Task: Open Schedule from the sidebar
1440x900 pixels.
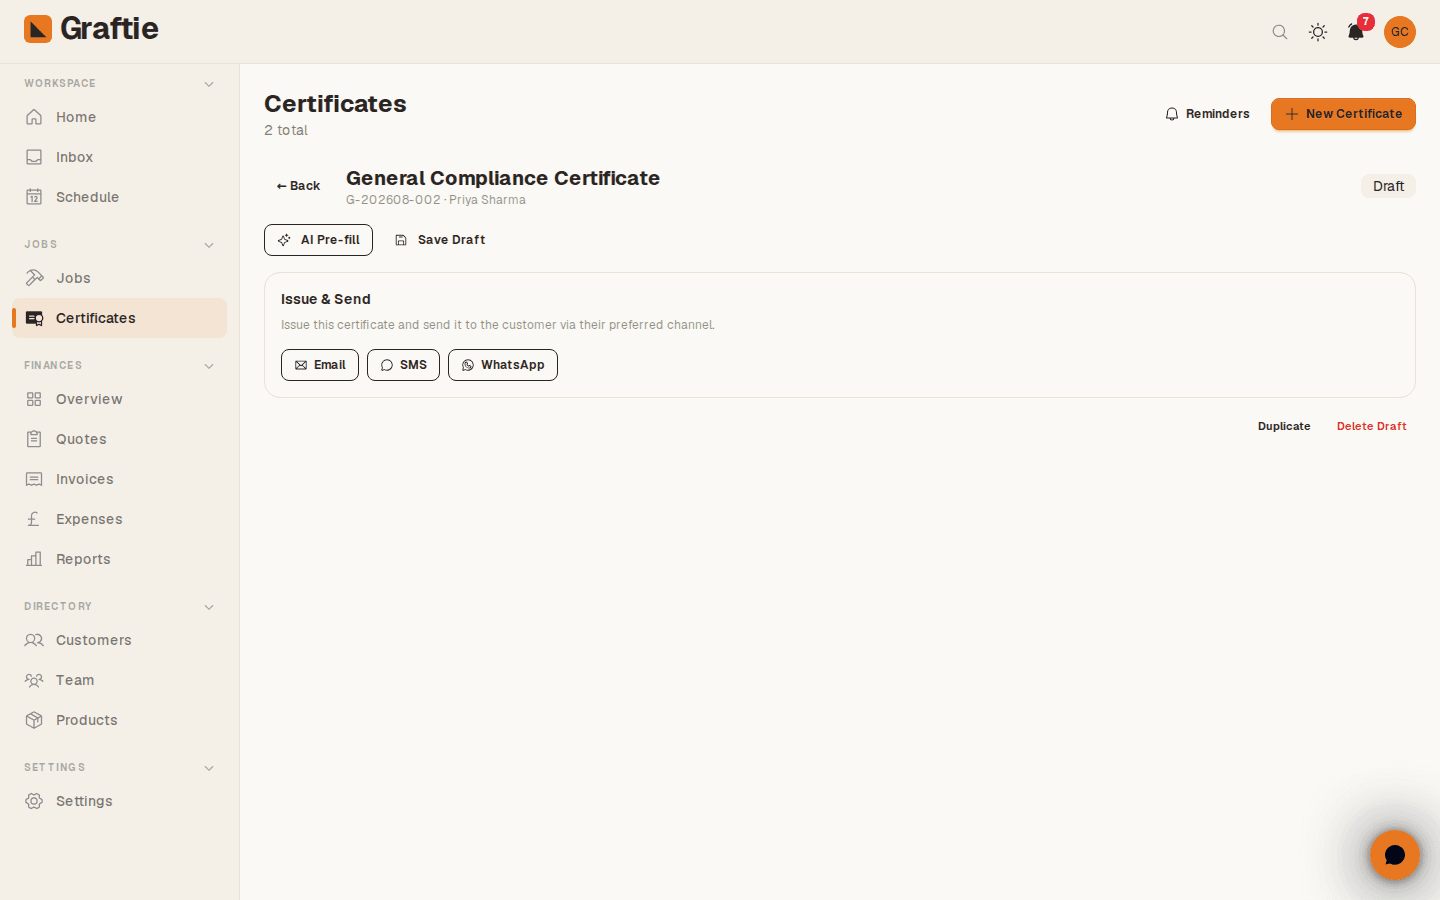Action: tap(119, 197)
